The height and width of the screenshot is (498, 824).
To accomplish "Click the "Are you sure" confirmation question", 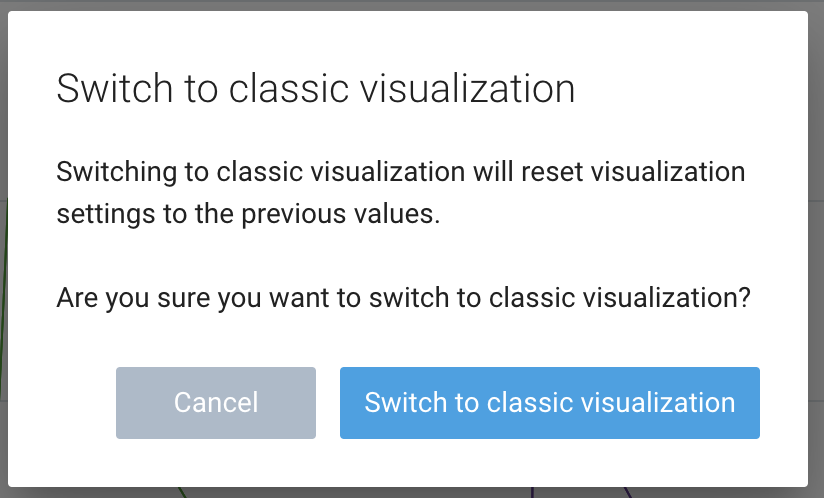I will tap(403, 298).
